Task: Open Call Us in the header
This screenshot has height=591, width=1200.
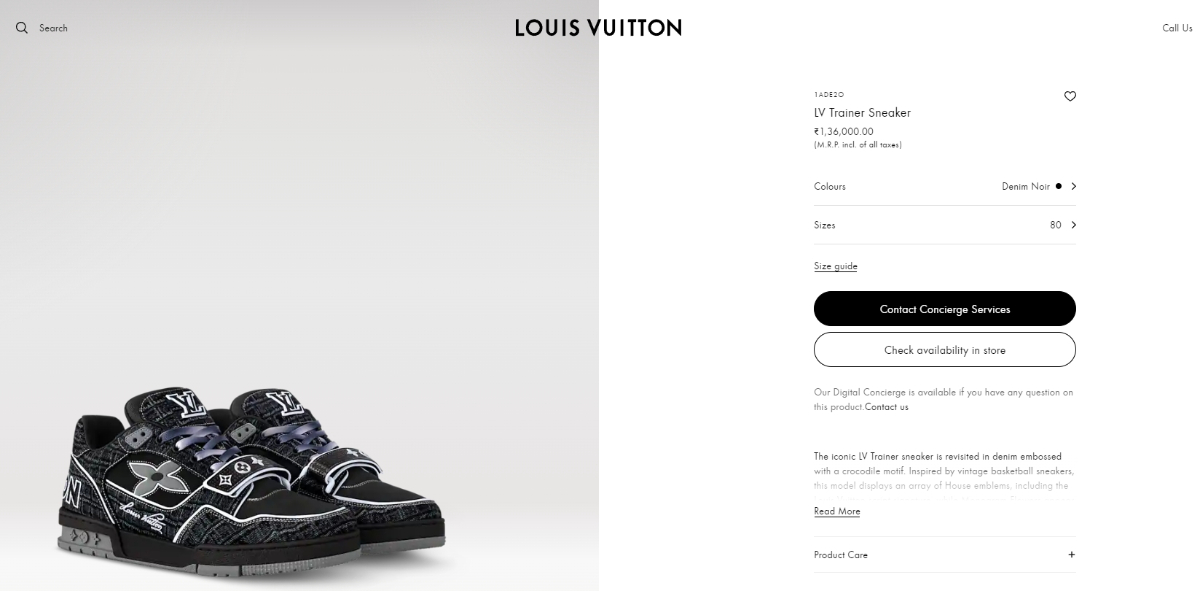Action: pyautogui.click(x=1177, y=28)
